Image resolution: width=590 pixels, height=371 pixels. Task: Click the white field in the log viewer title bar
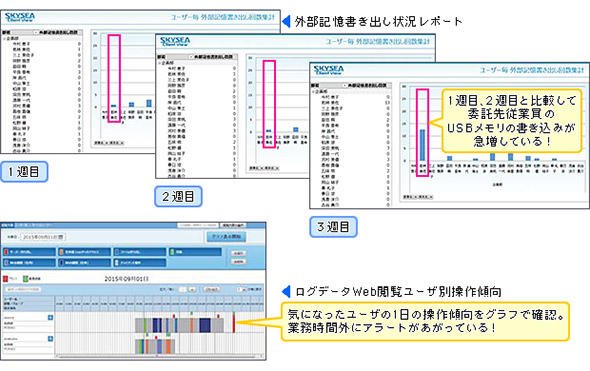click(x=198, y=225)
